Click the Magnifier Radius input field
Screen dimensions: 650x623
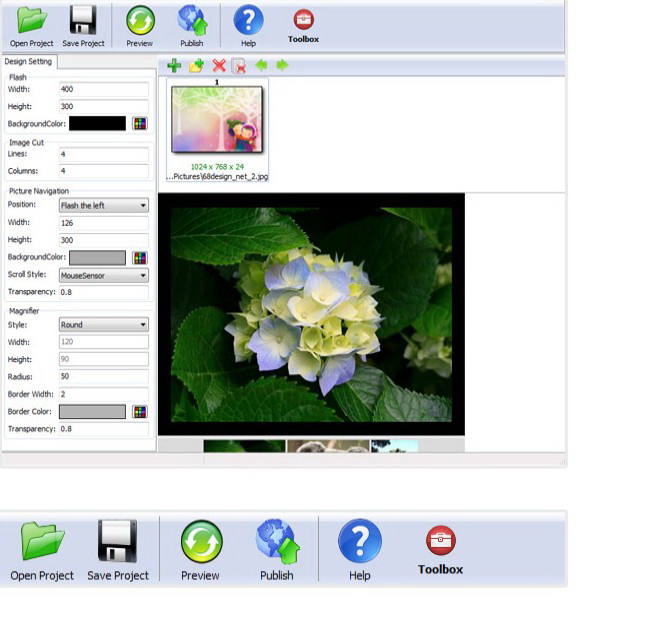(103, 377)
